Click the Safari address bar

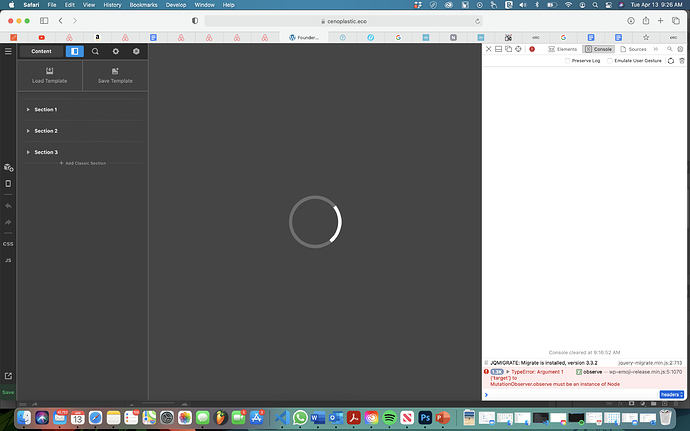pos(343,21)
